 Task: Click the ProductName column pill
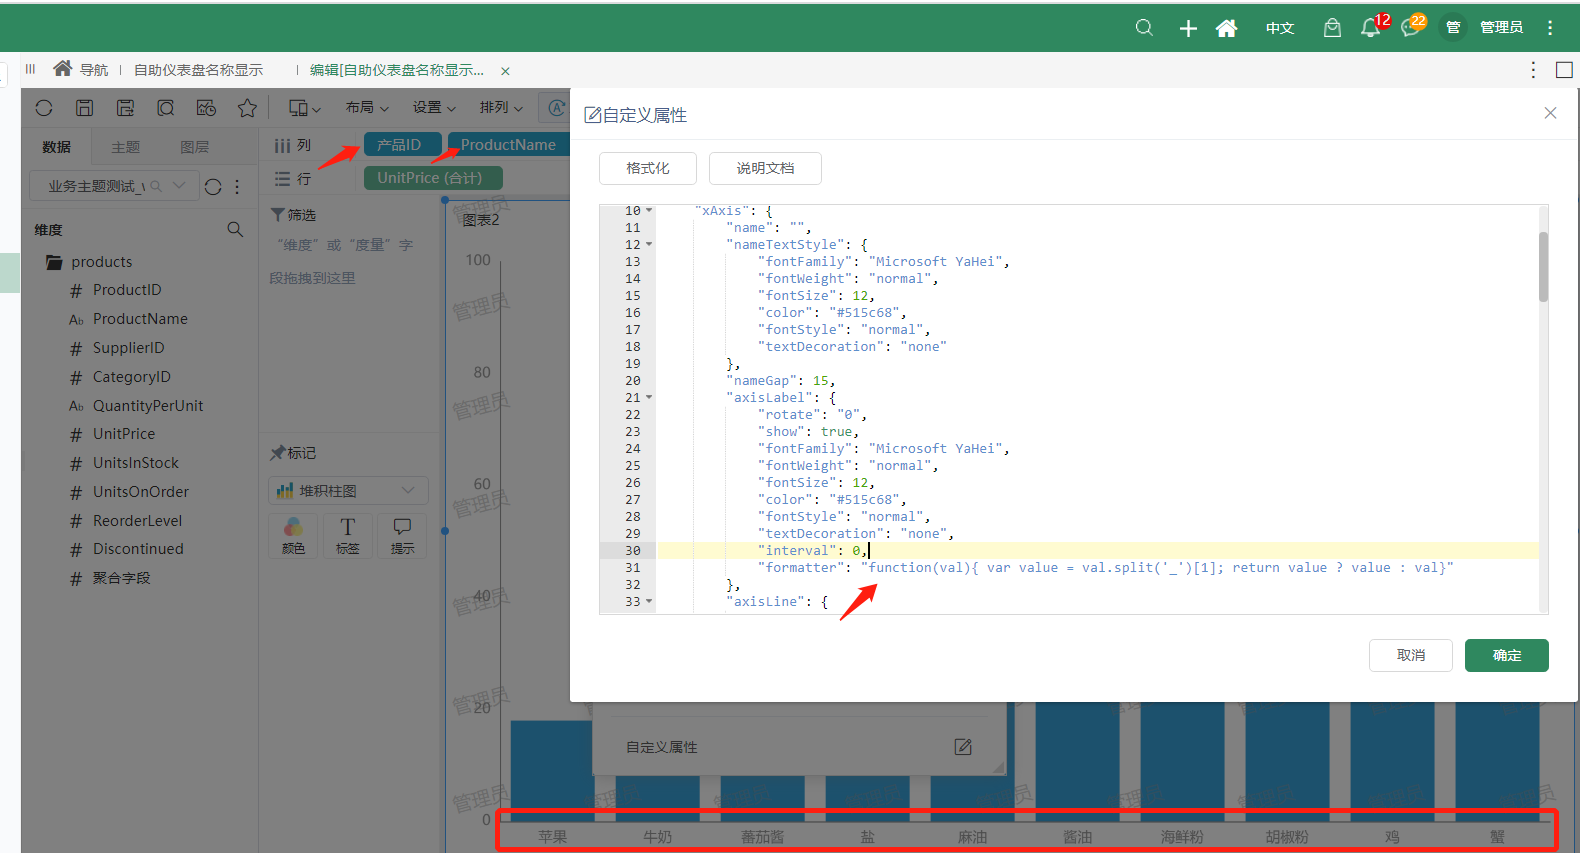coord(508,145)
